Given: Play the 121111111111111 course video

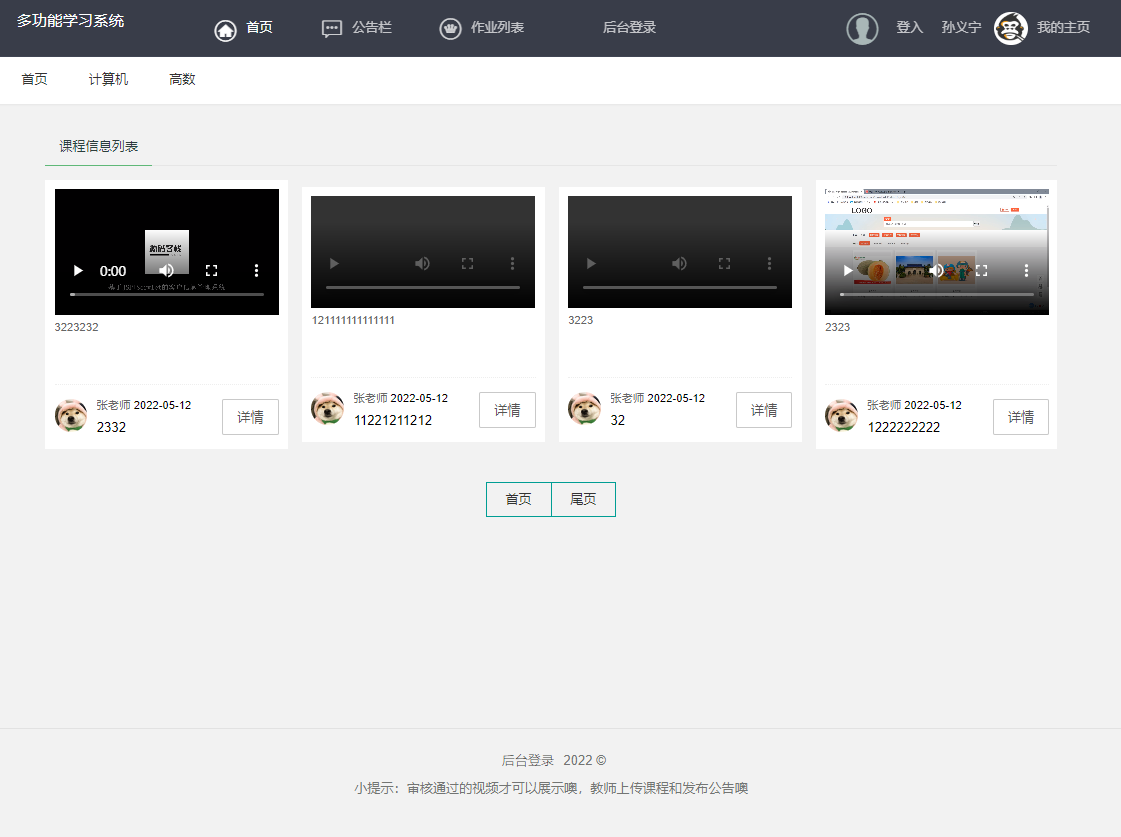Looking at the screenshot, I should [334, 264].
